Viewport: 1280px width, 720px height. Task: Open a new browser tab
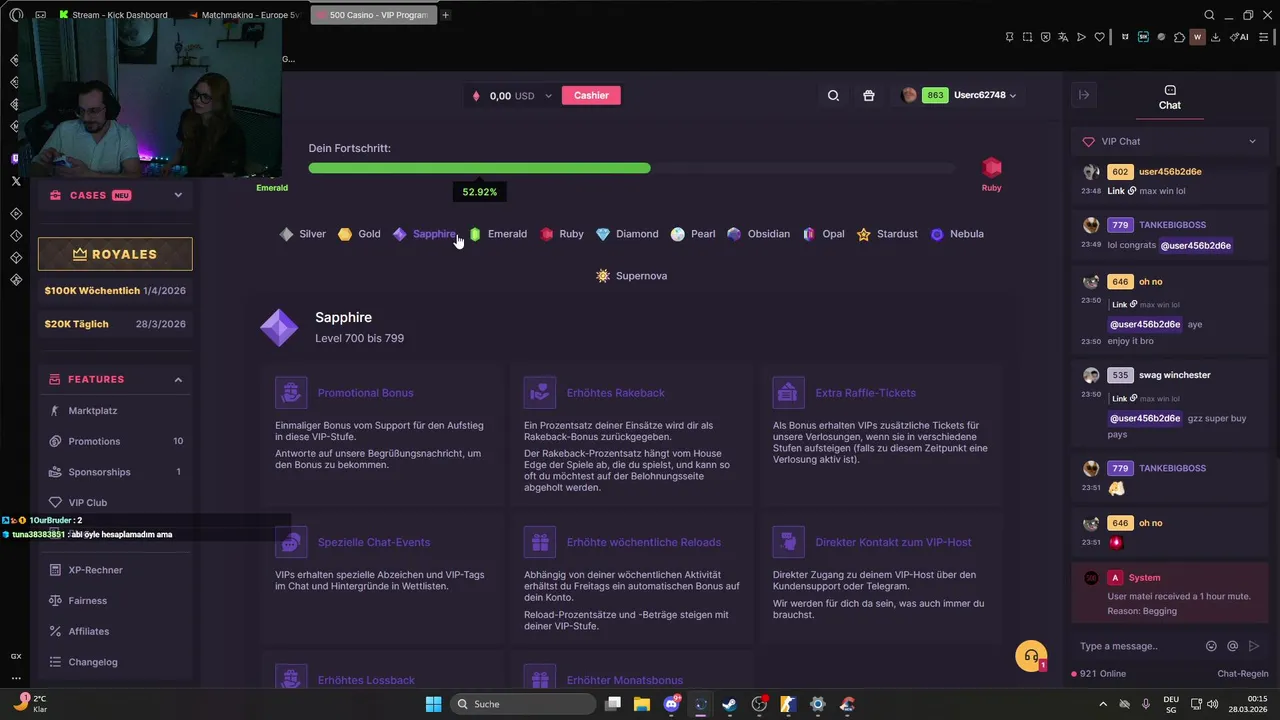pyautogui.click(x=445, y=15)
